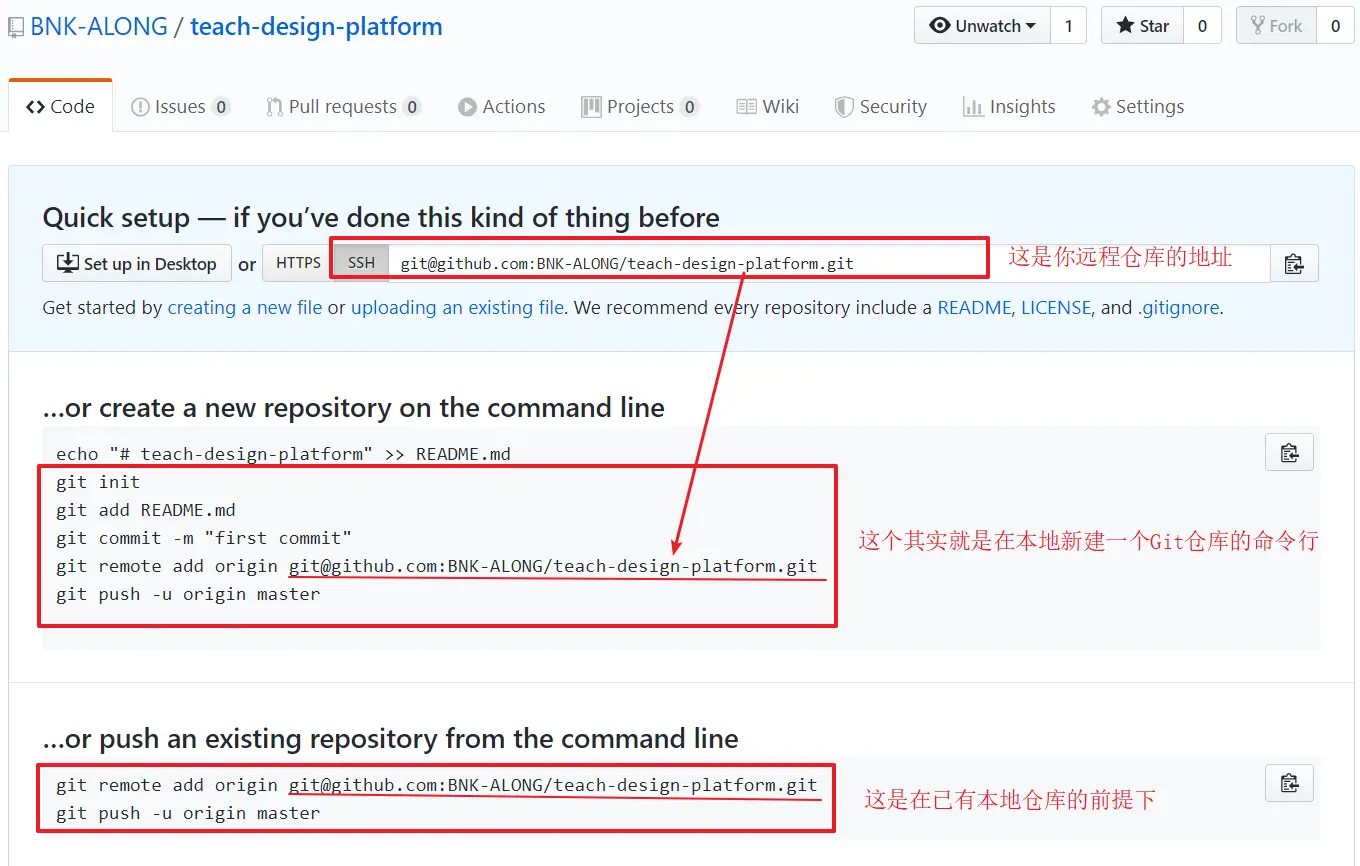The image size is (1360, 866).
Task: Click the repository book icon
Action: pyautogui.click(x=16, y=27)
